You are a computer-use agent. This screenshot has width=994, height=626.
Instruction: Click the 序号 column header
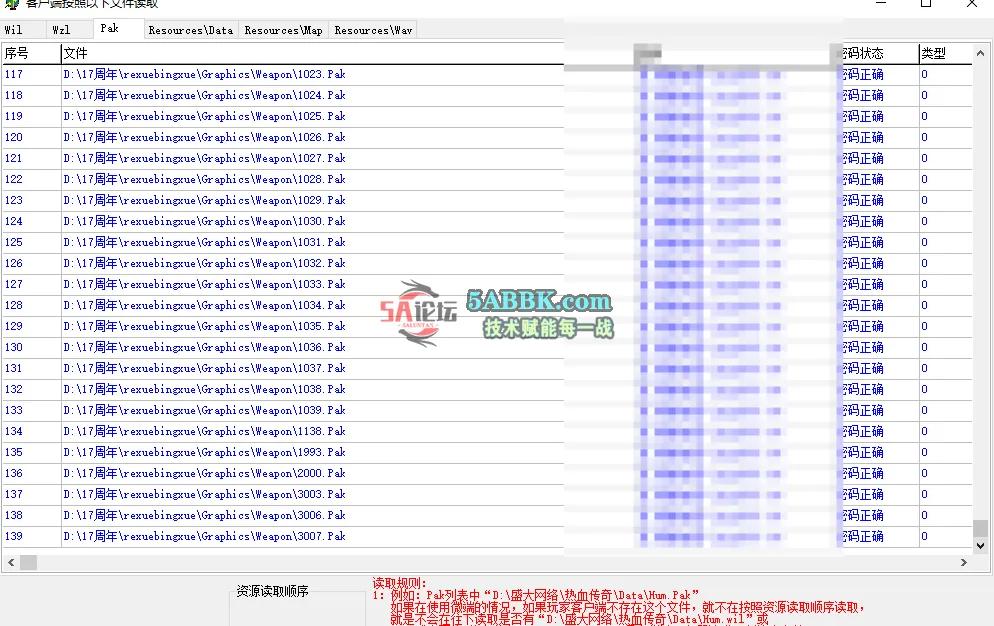(x=31, y=53)
